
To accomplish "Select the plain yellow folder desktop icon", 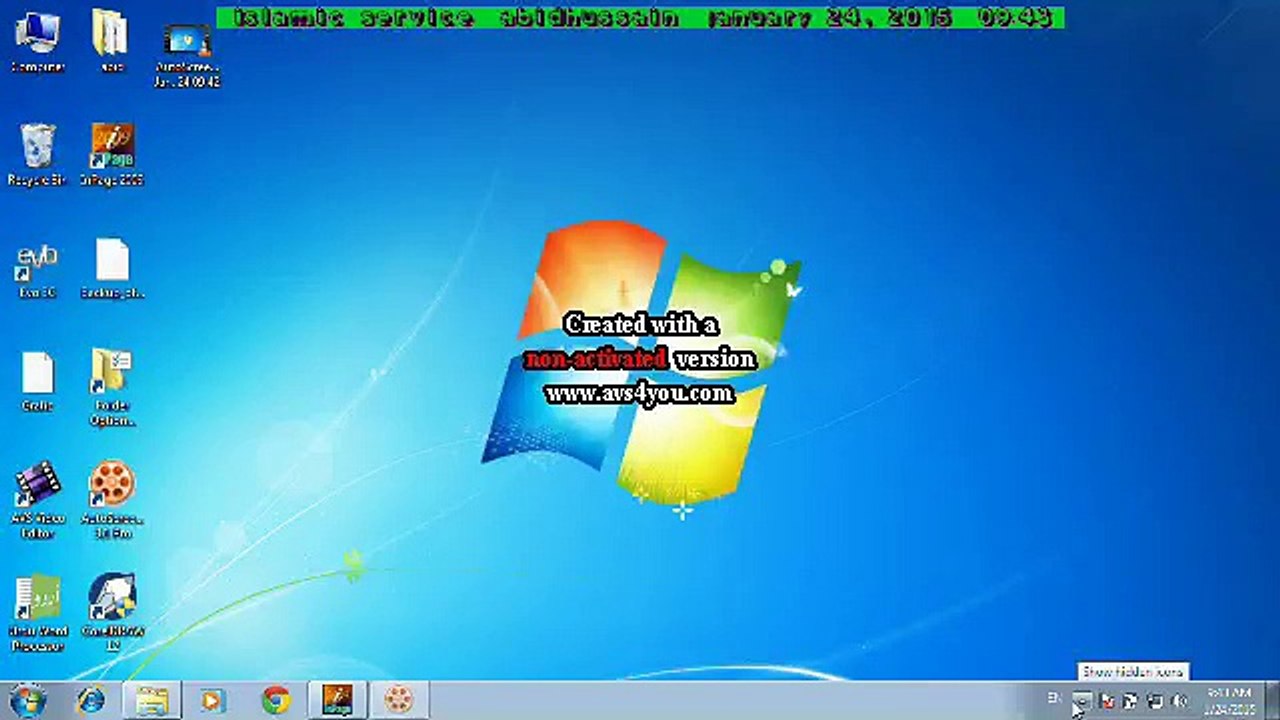I will point(111,42).
